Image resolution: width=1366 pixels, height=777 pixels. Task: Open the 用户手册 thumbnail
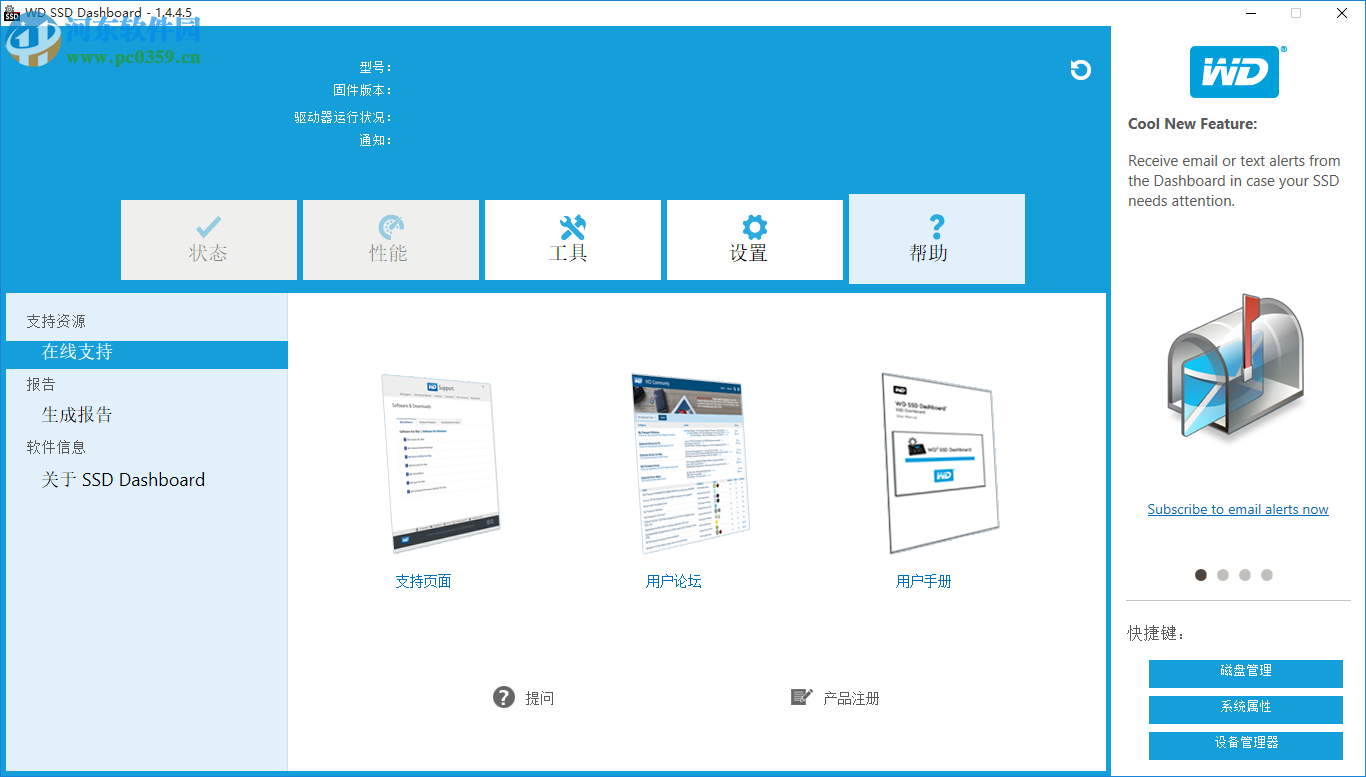(x=937, y=463)
